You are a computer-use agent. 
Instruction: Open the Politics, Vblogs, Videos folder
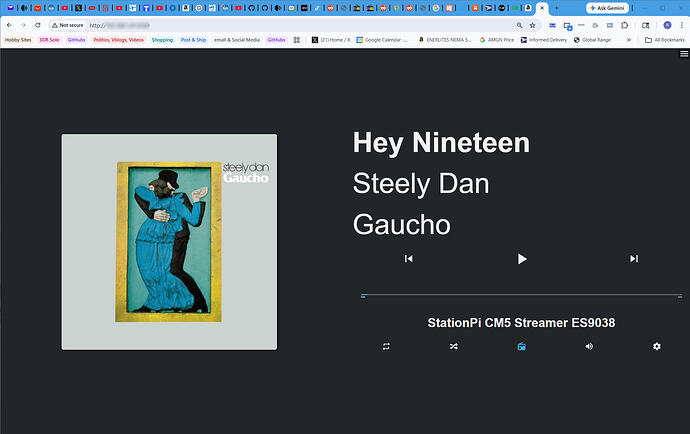pos(118,40)
